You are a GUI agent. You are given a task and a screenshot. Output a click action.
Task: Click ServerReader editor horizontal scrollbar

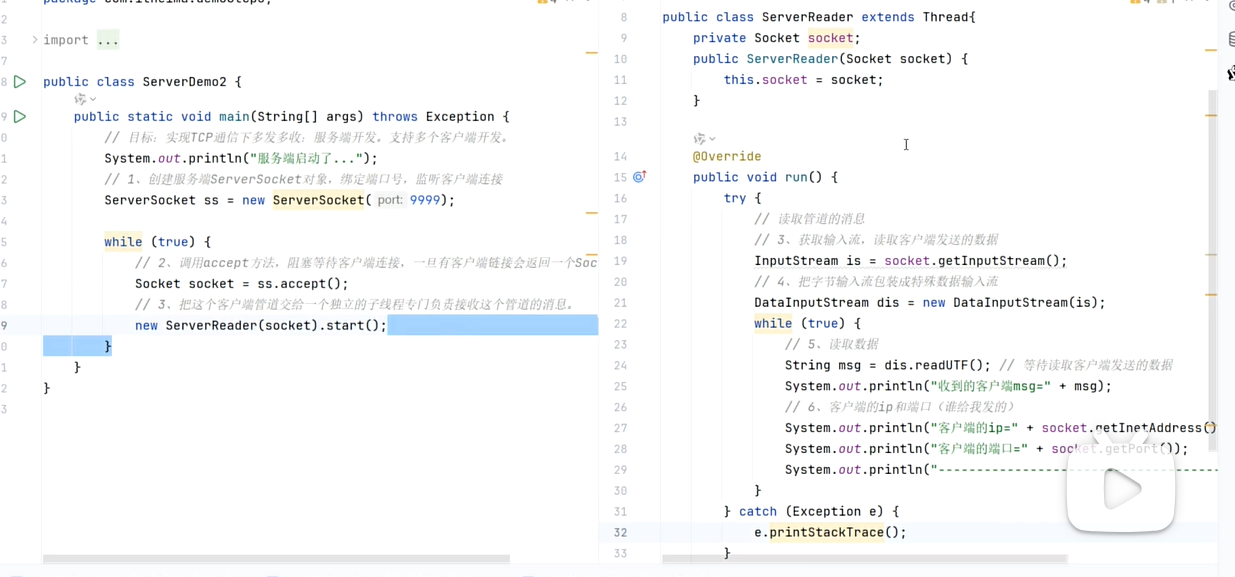865,559
